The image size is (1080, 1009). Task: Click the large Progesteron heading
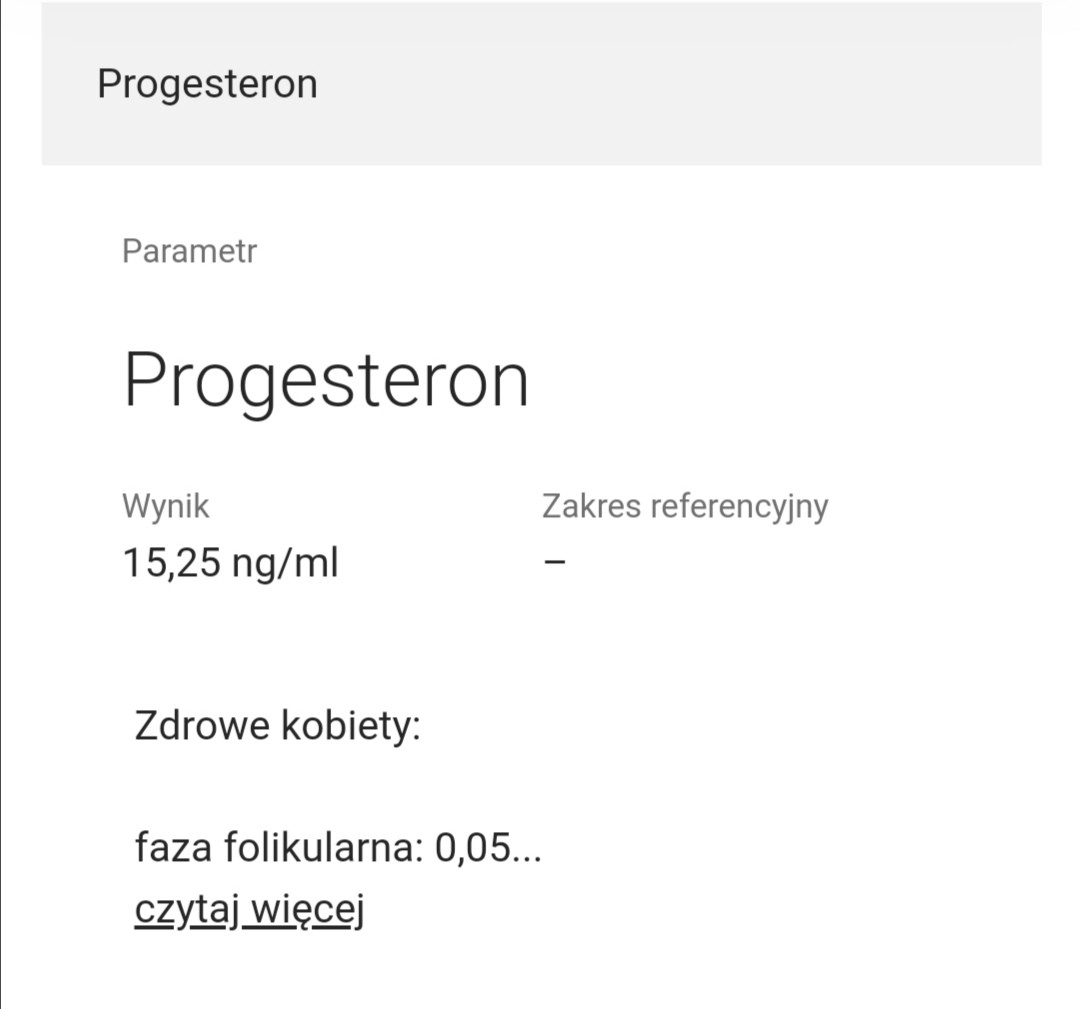[326, 381]
